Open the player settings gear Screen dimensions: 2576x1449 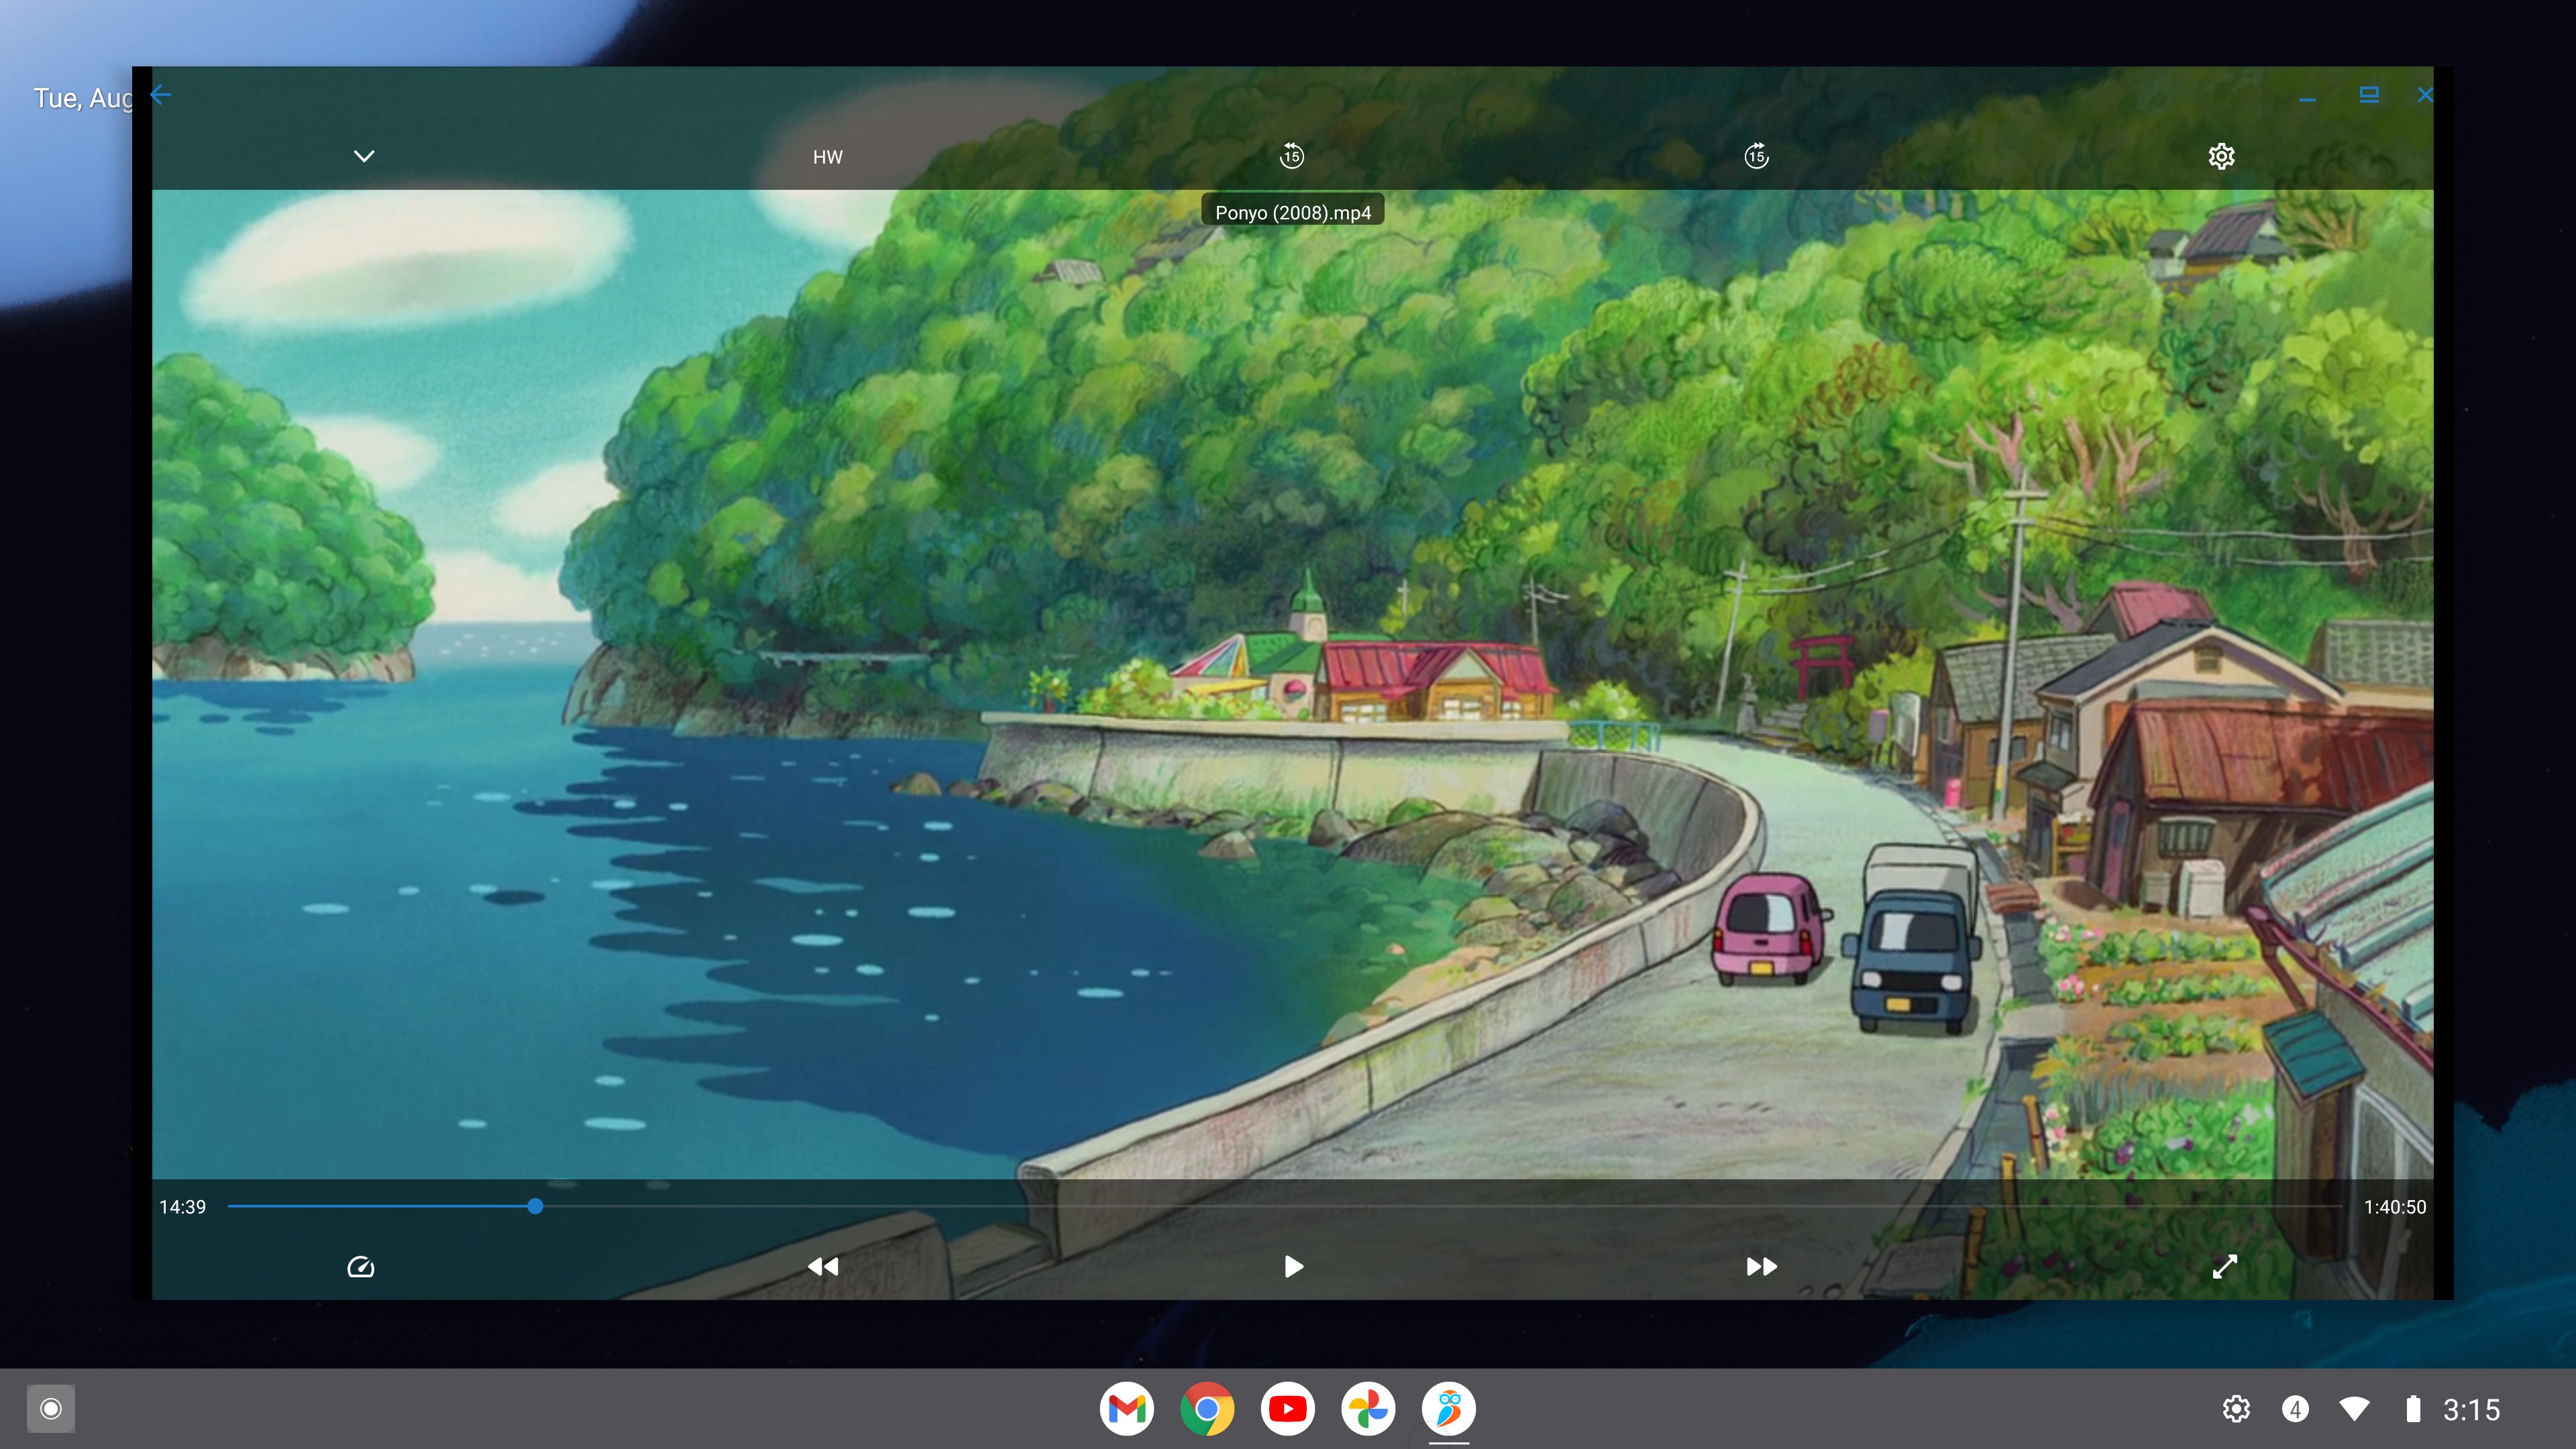pos(2221,156)
